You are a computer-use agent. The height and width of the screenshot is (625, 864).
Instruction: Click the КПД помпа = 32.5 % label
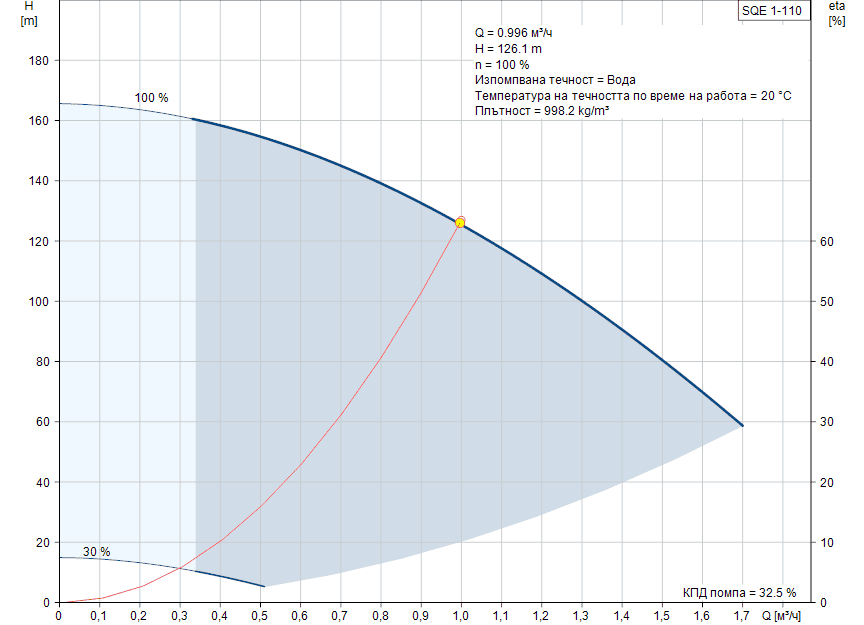tap(739, 591)
